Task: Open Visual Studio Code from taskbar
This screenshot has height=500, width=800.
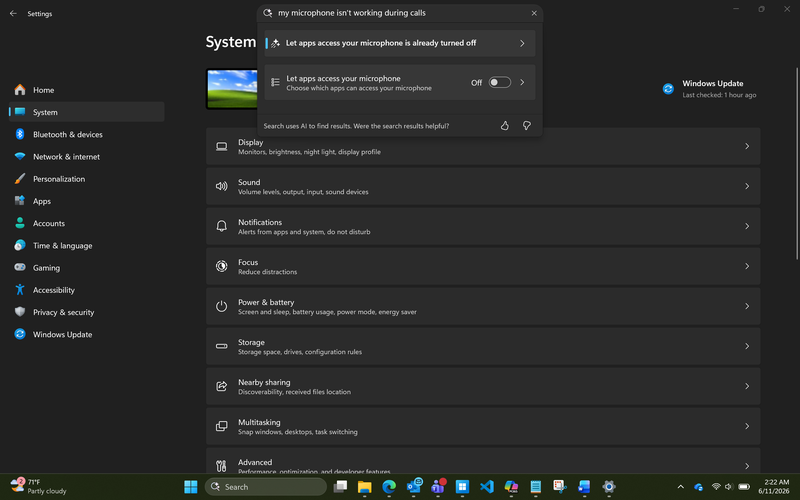Action: [x=487, y=487]
